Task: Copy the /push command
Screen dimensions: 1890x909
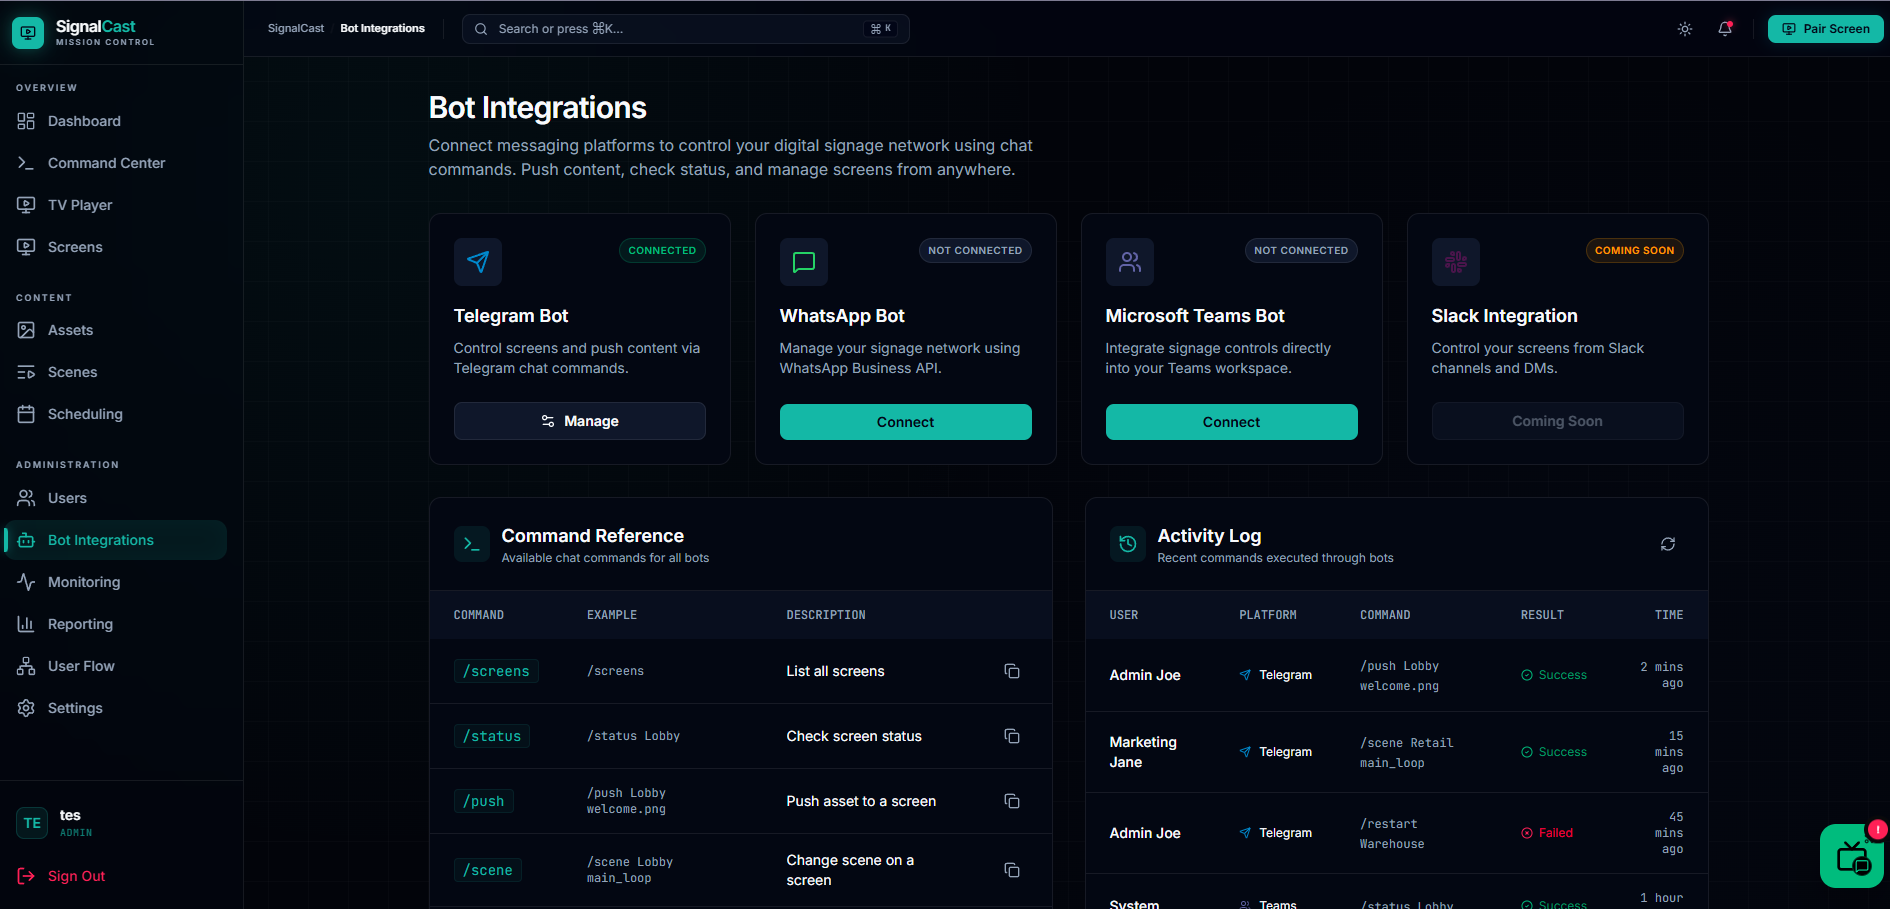Action: pos(1012,801)
